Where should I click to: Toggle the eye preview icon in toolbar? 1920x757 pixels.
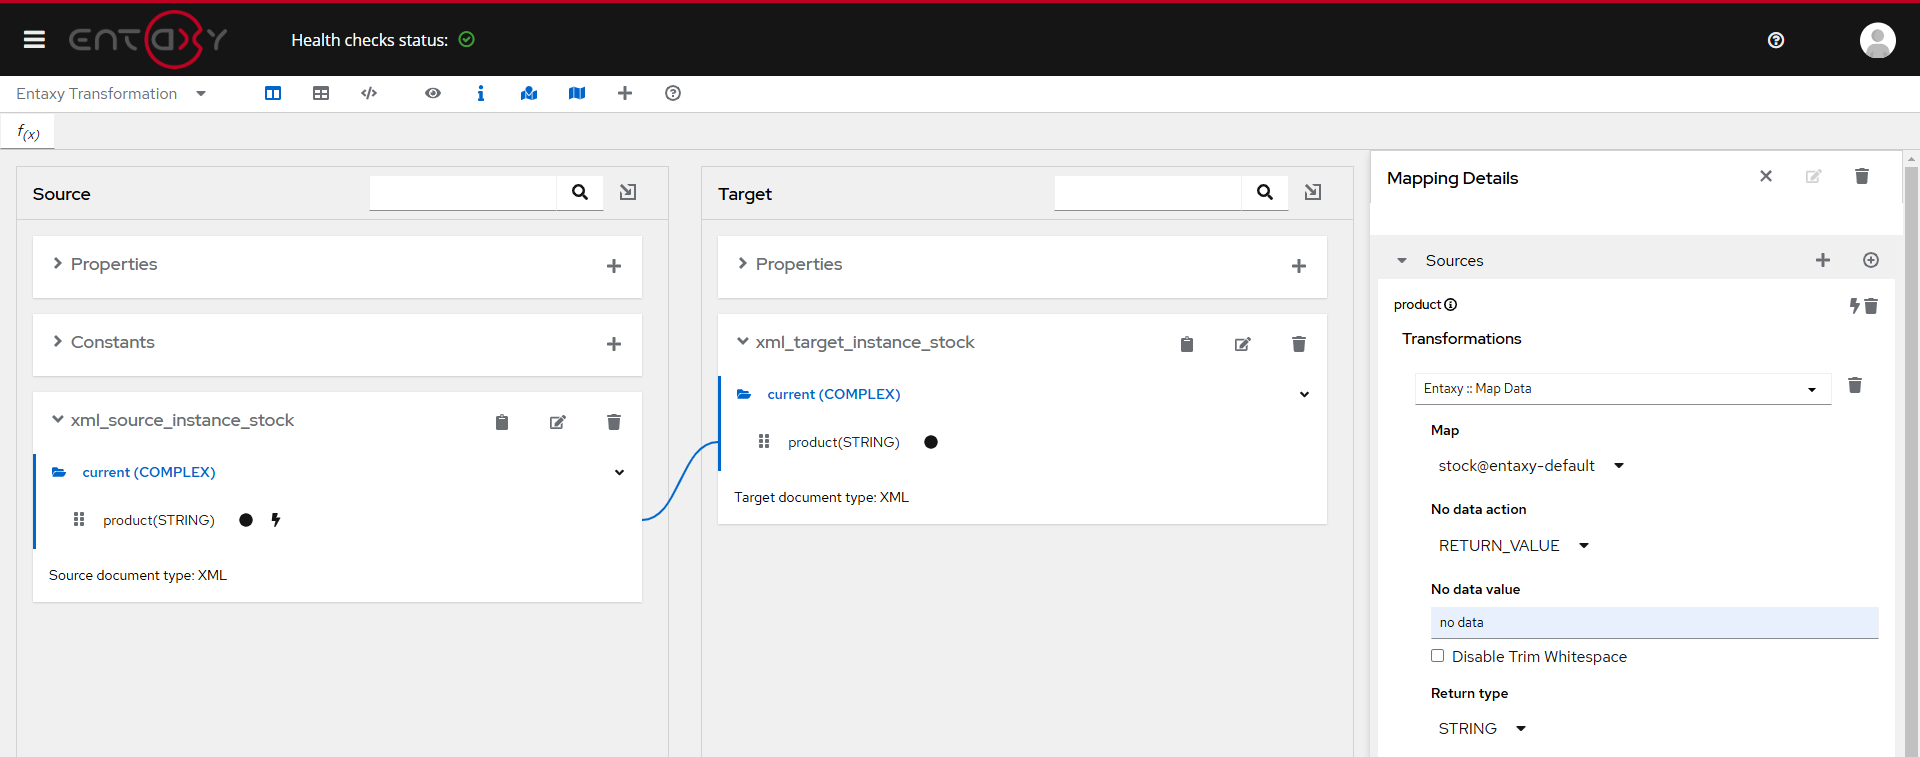click(x=433, y=93)
